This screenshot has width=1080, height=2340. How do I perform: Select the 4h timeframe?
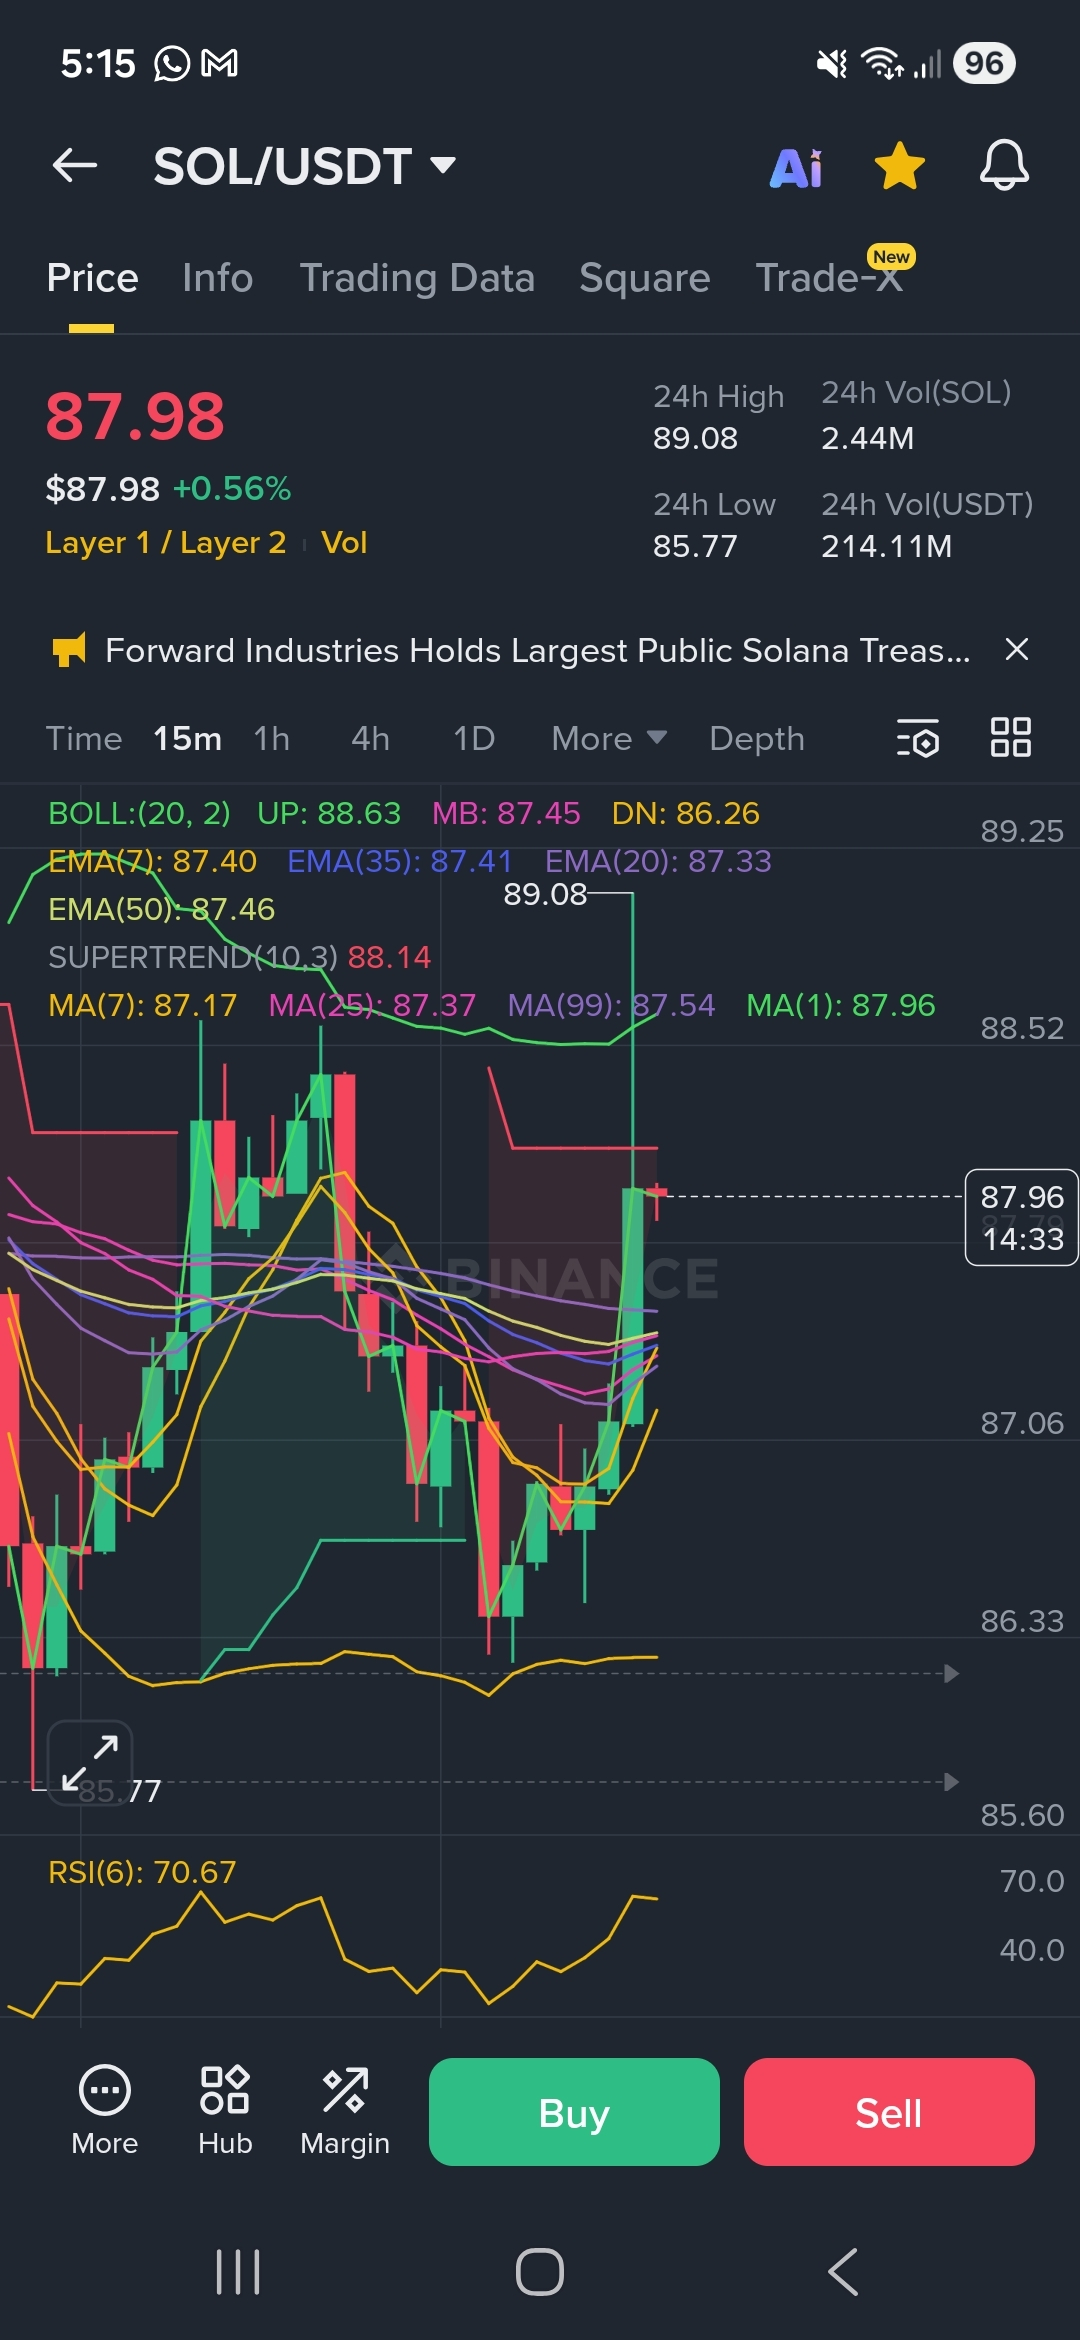(370, 739)
